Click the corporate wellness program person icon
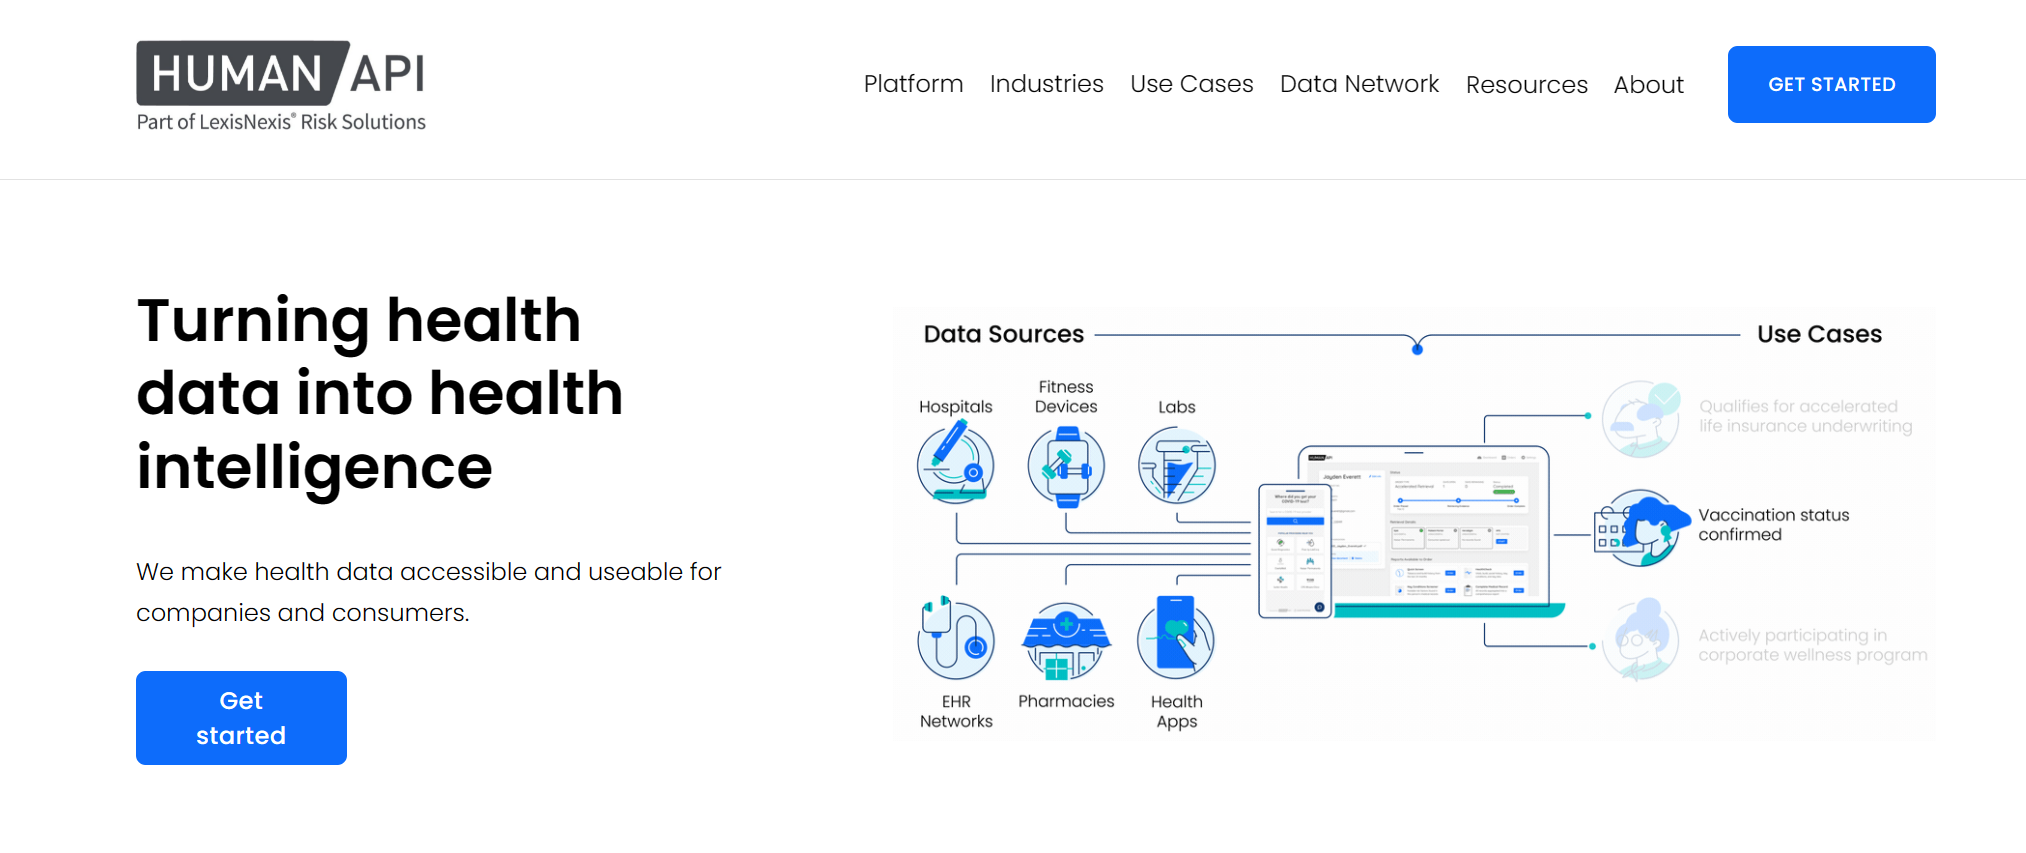The width and height of the screenshot is (2026, 853). pyautogui.click(x=1641, y=640)
